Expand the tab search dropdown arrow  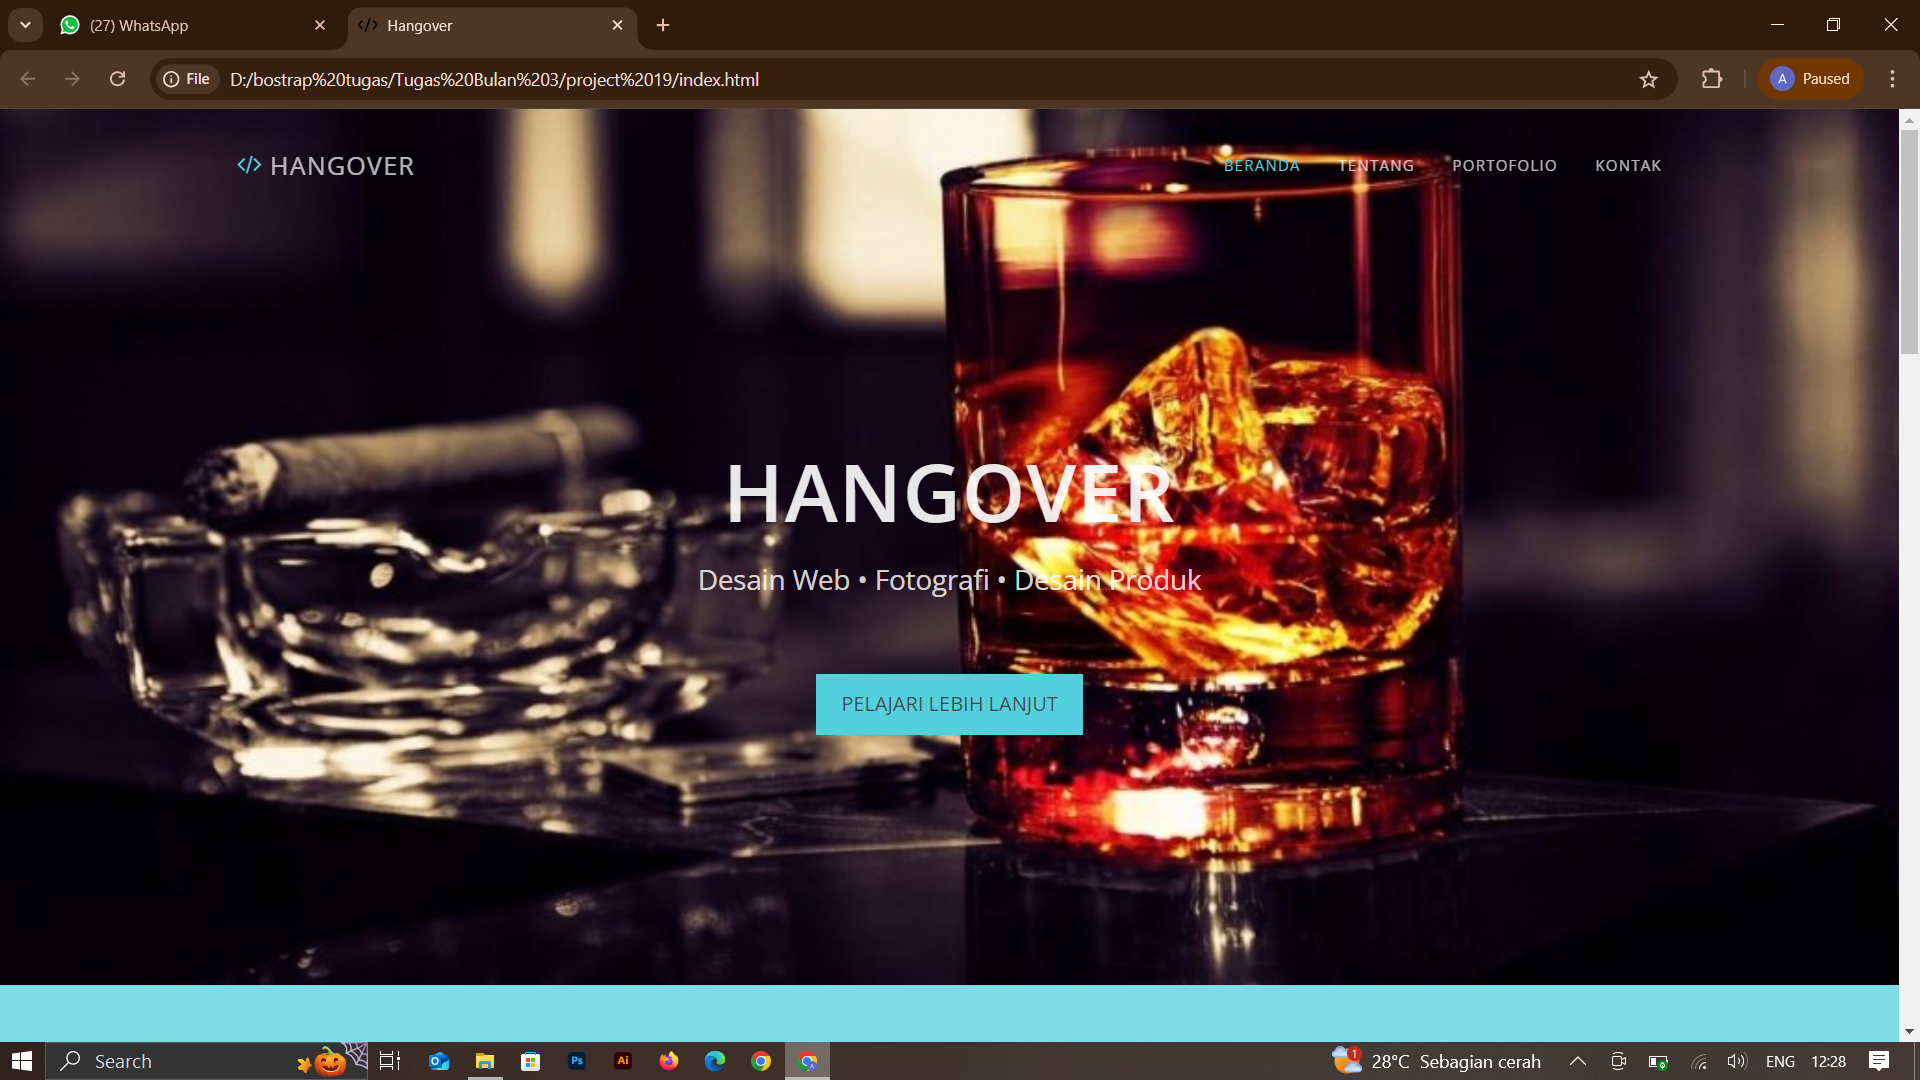click(x=25, y=25)
